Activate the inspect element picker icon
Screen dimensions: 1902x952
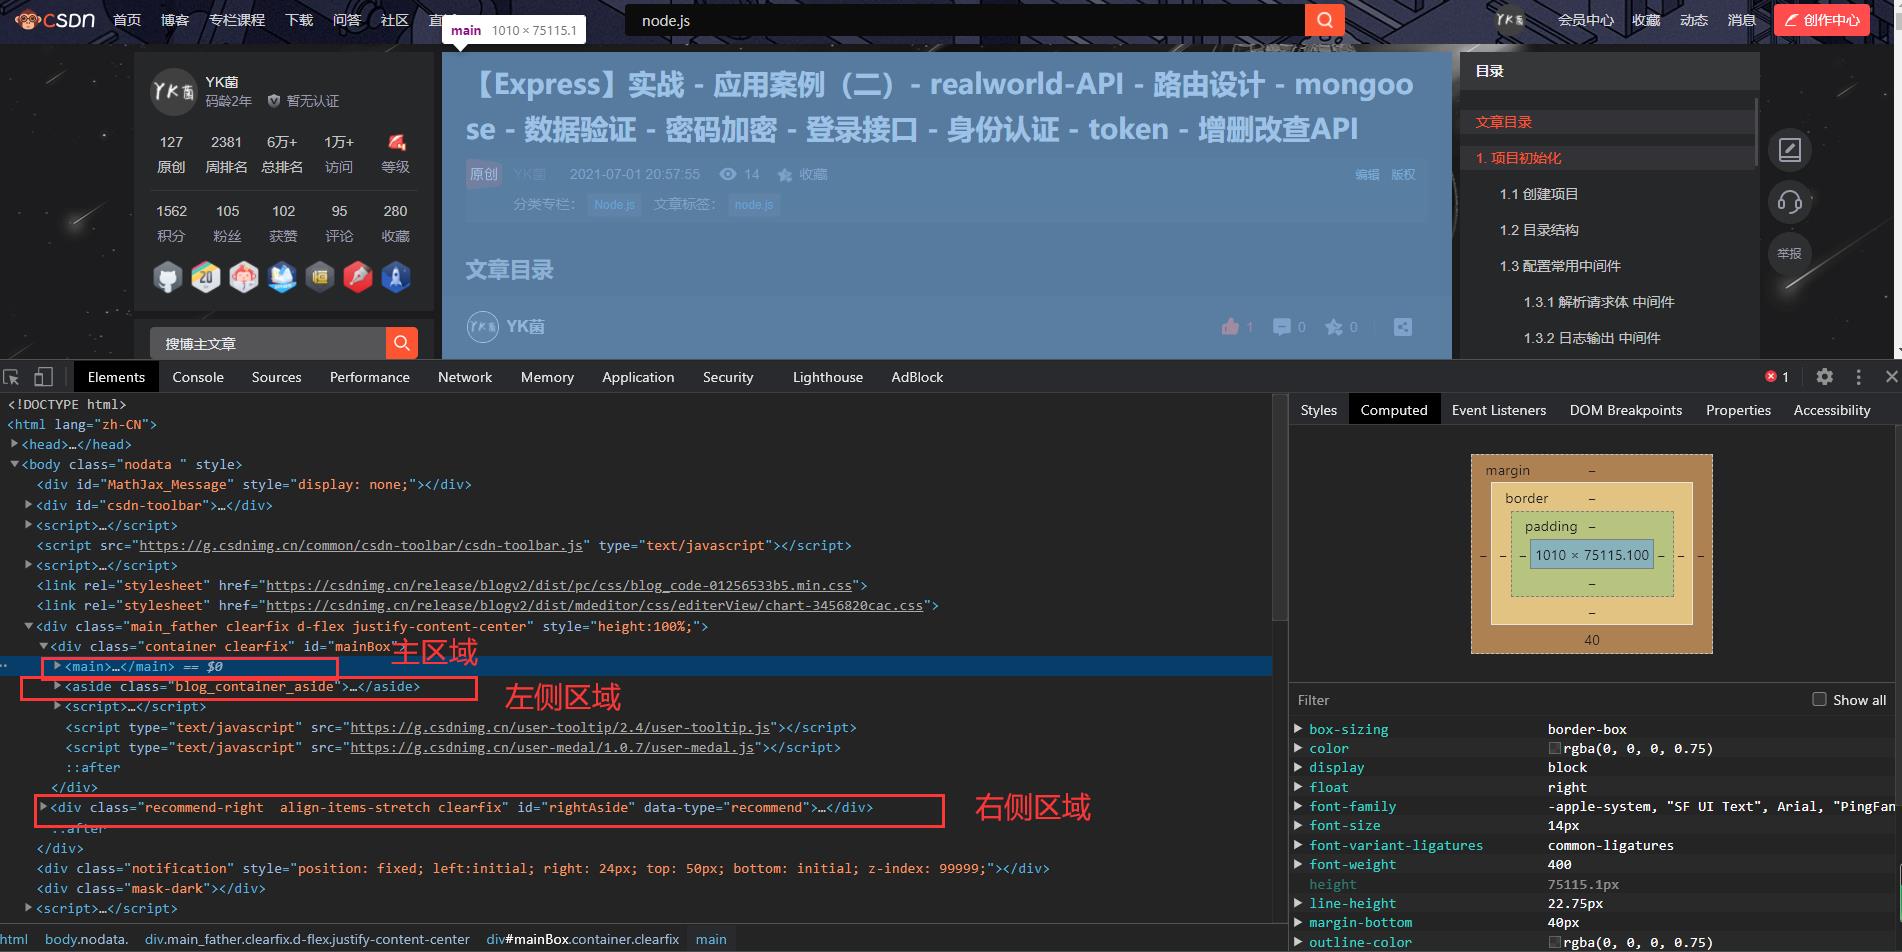point(12,377)
